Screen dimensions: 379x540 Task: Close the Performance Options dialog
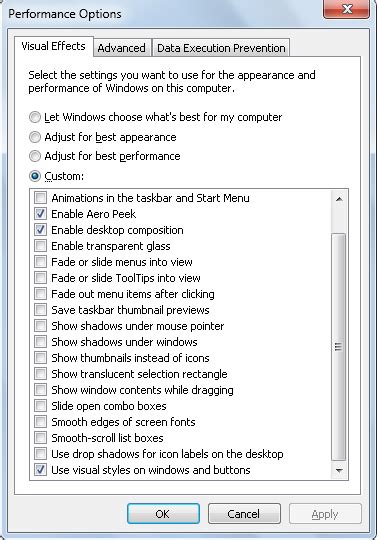pos(347,9)
